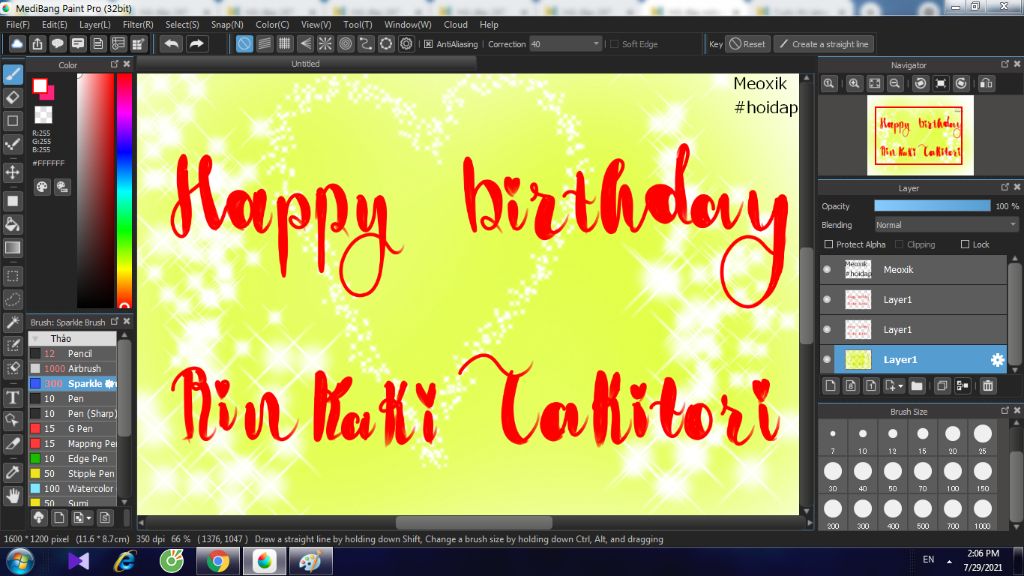Click the Reset key button
The height and width of the screenshot is (576, 1024).
(748, 44)
